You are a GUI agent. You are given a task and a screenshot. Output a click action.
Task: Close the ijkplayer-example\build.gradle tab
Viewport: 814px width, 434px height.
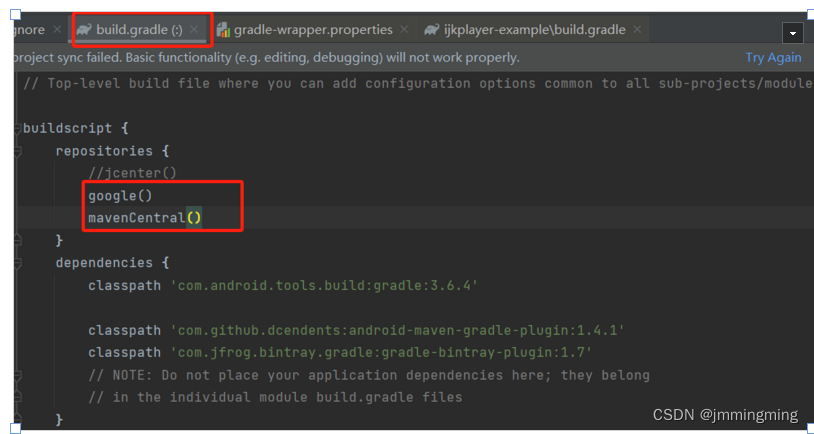pyautogui.click(x=637, y=30)
